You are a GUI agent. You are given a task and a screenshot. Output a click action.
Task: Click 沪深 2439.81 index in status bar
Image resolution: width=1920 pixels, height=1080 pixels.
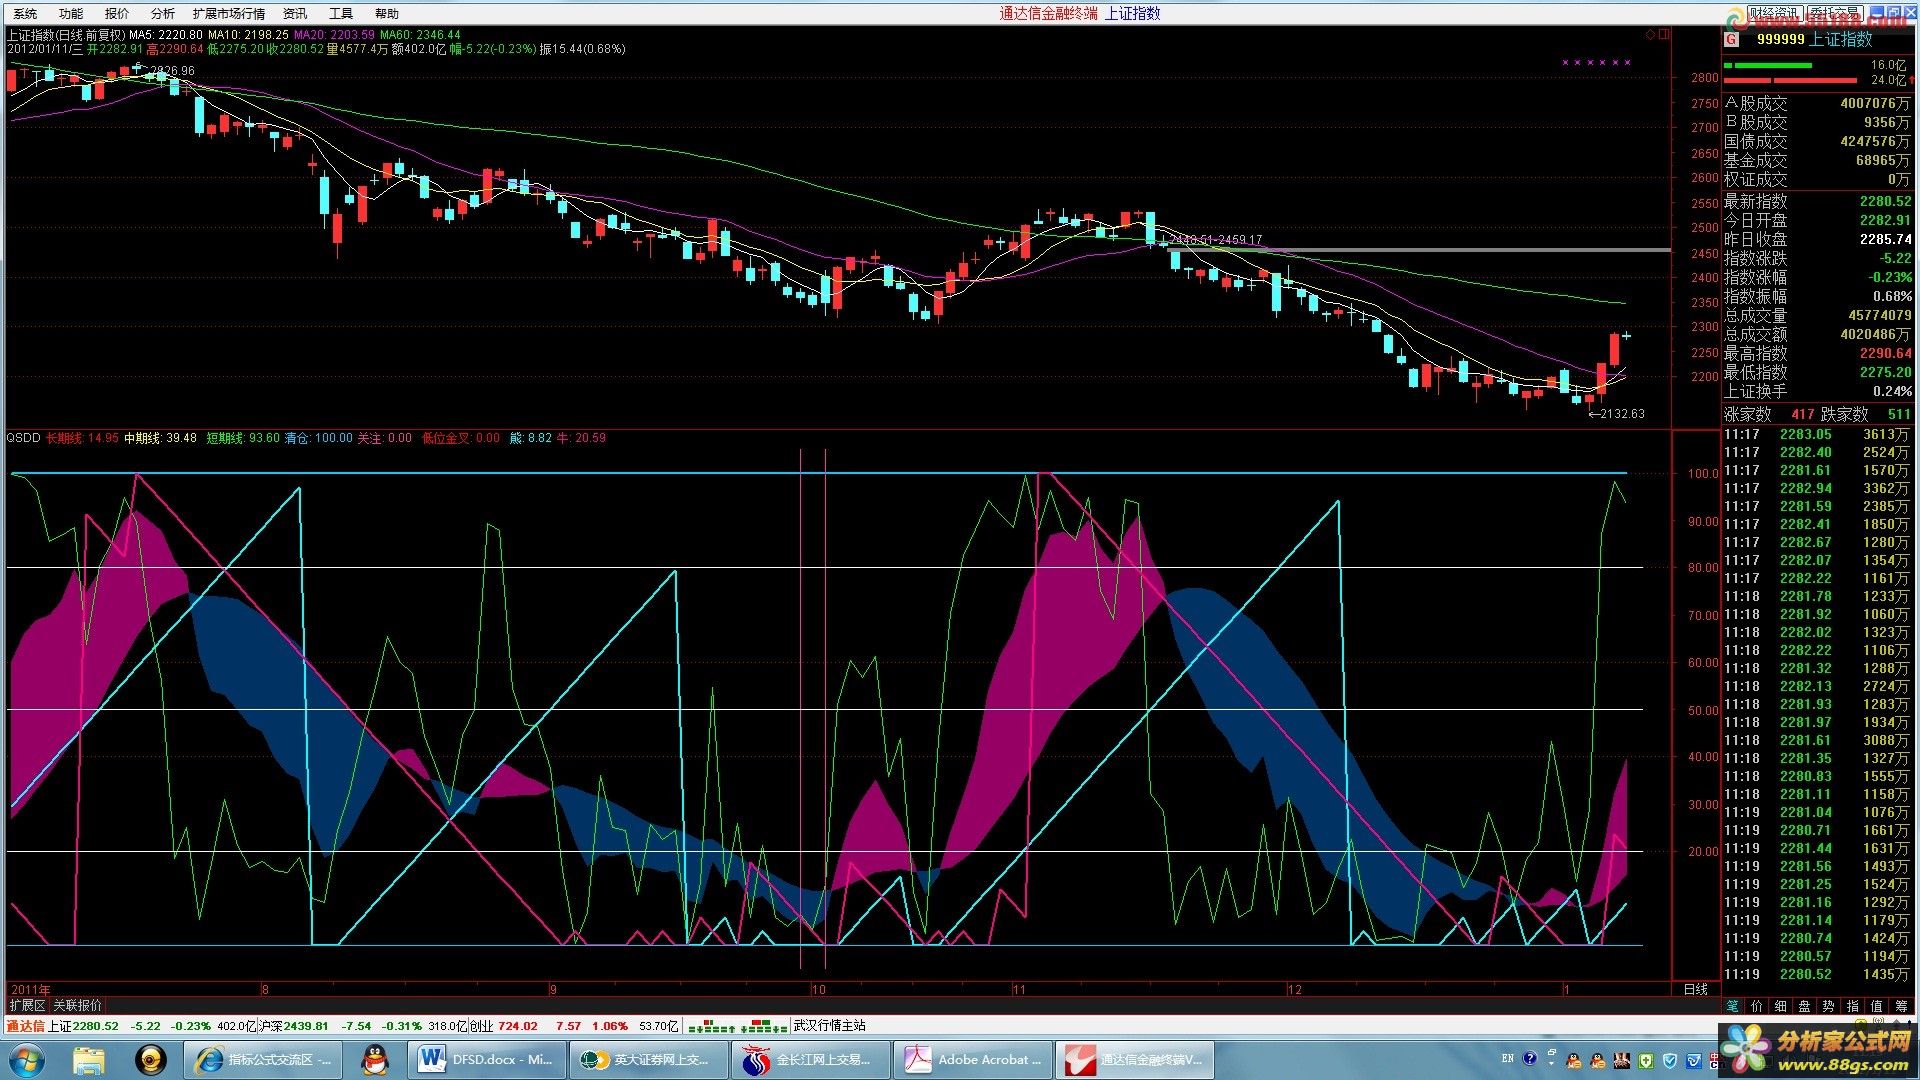293,1026
